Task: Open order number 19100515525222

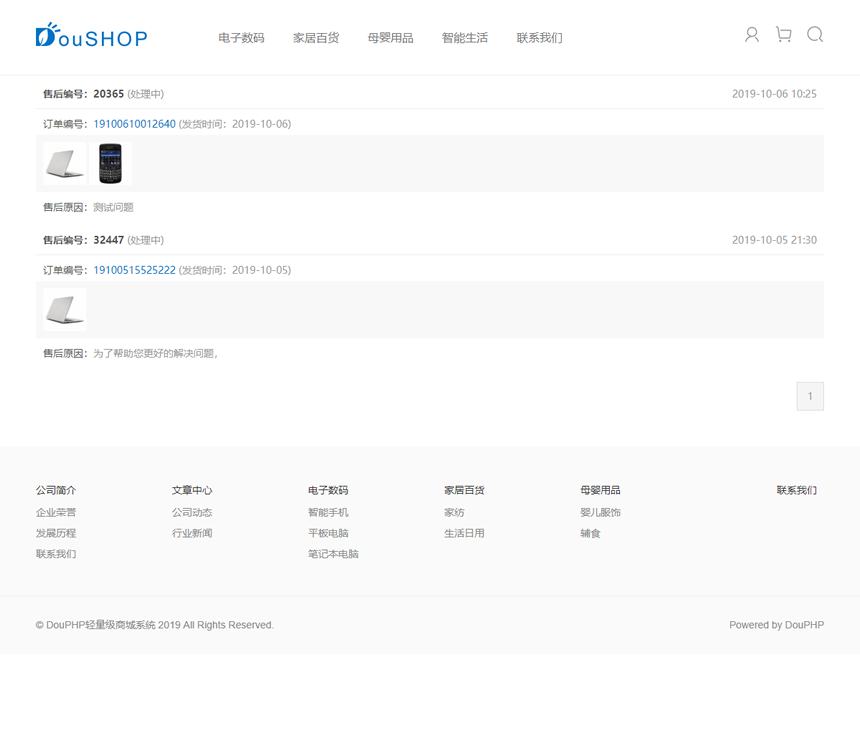Action: click(x=134, y=270)
